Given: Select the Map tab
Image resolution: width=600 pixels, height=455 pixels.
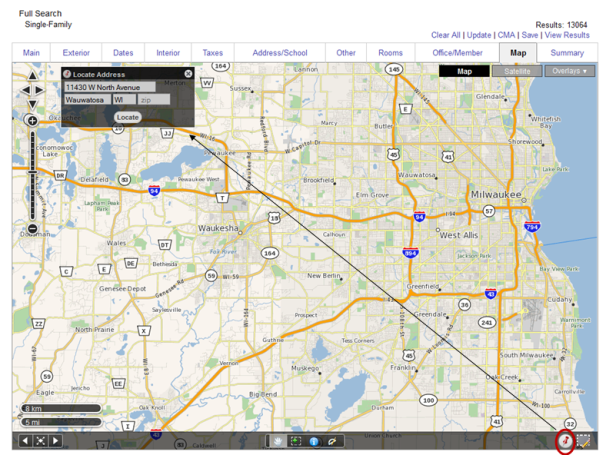Looking at the screenshot, I should click(x=518, y=53).
